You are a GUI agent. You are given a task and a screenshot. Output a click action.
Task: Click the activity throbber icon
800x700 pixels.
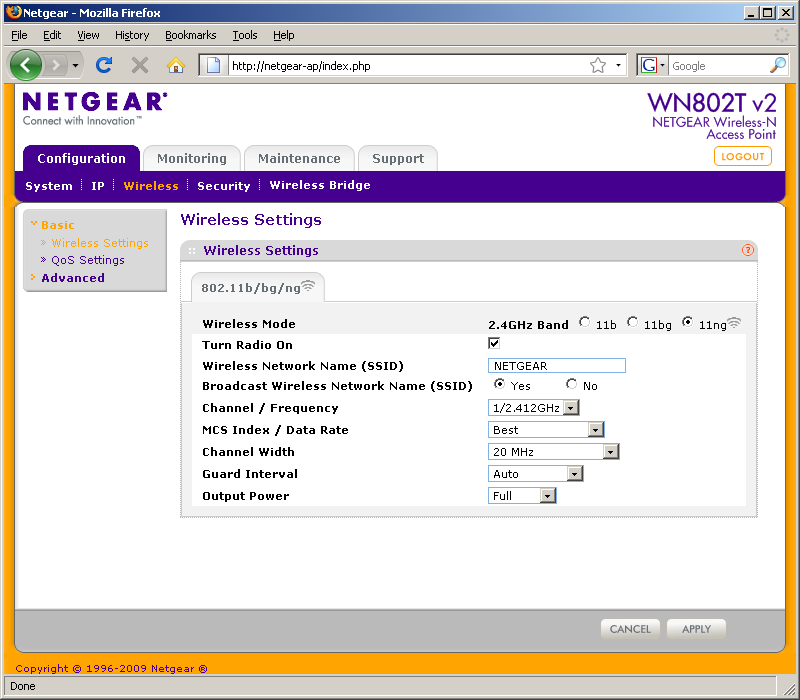pos(782,35)
